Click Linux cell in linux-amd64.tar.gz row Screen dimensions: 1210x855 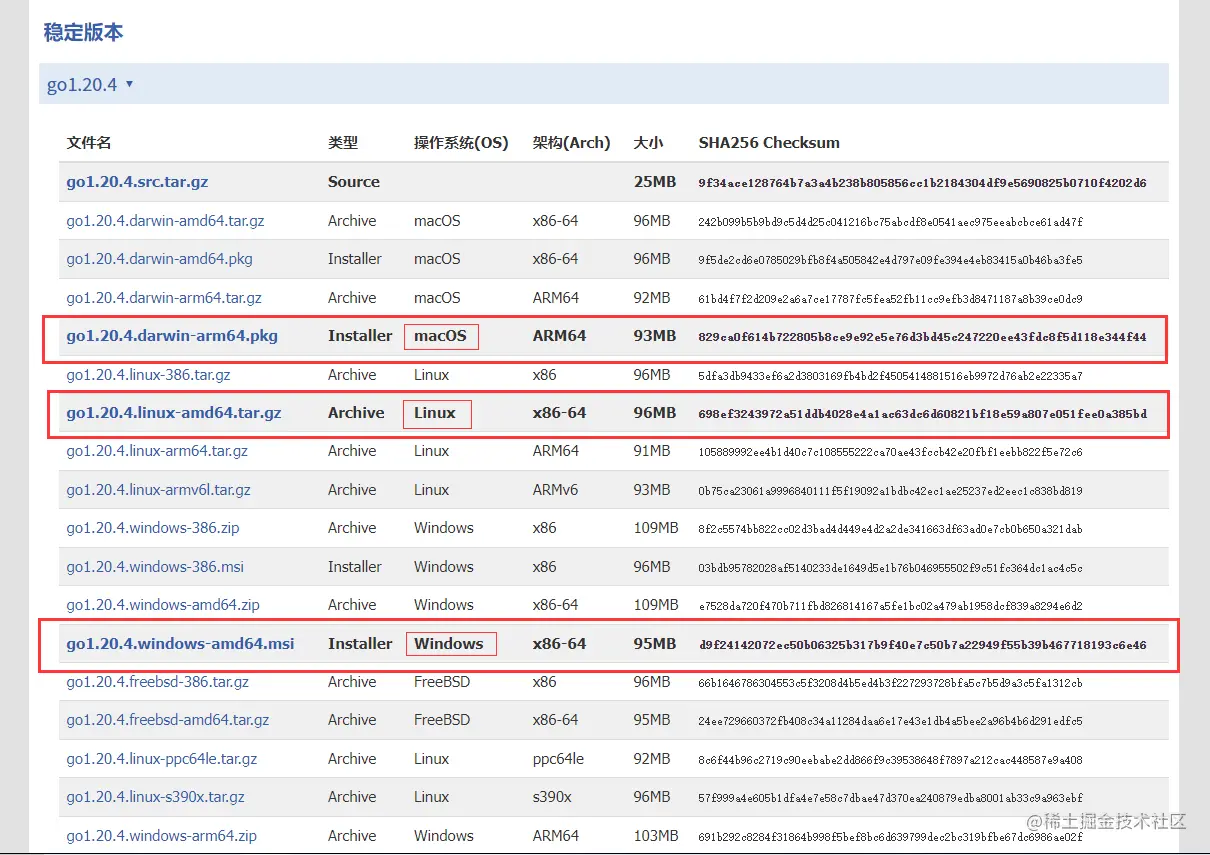(x=435, y=413)
